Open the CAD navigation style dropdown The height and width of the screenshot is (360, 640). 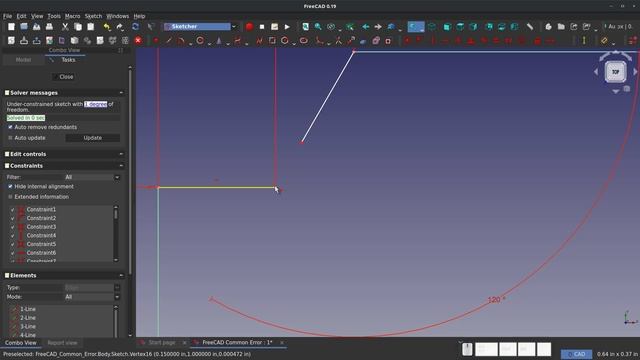click(x=576, y=354)
